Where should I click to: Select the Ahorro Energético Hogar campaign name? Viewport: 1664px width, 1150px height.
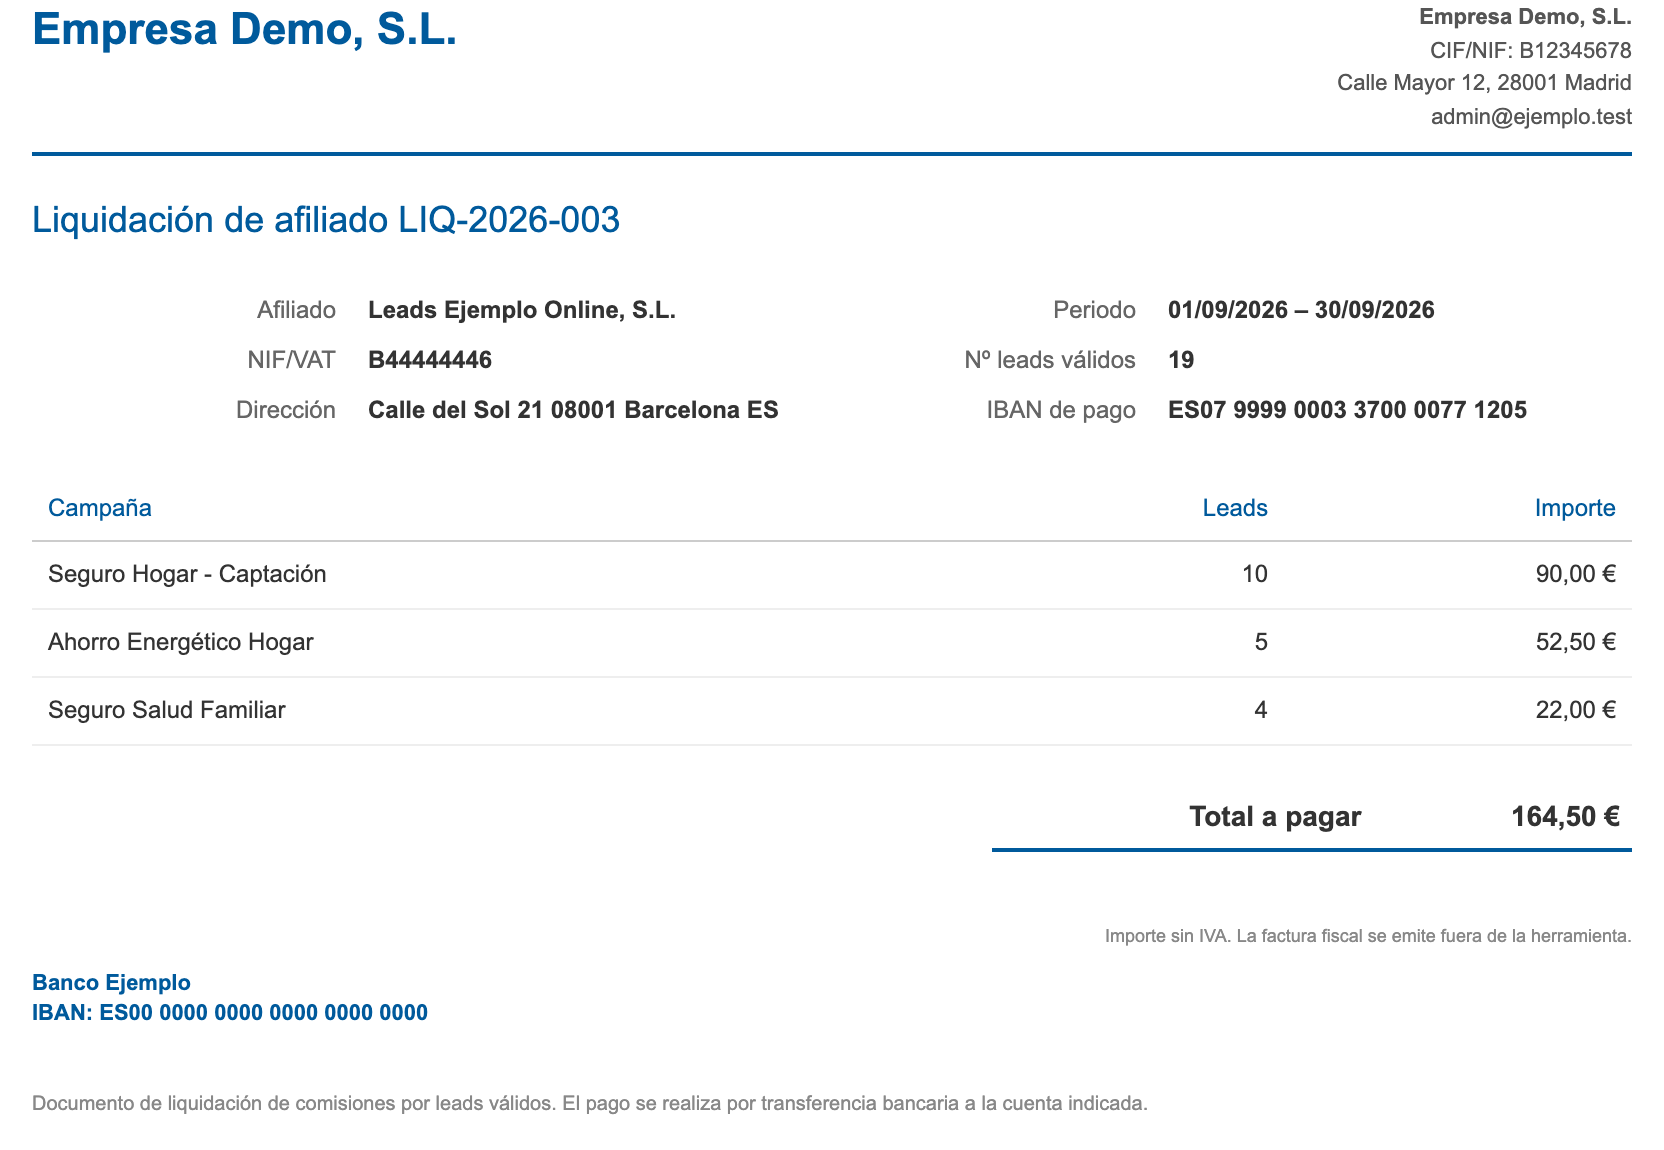point(181,642)
